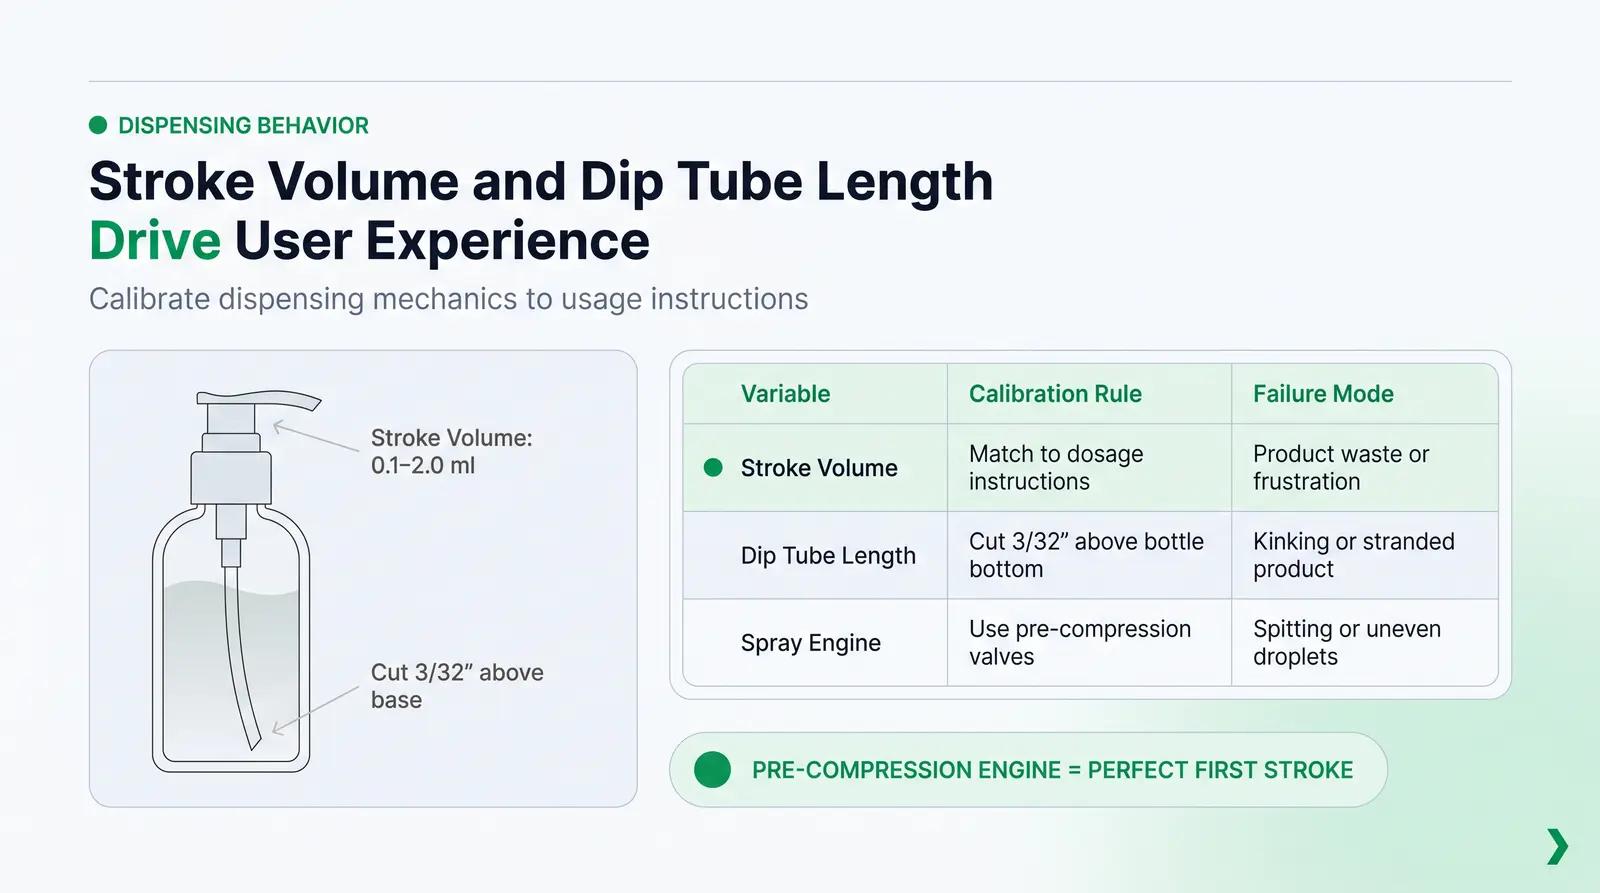This screenshot has width=1600, height=893.
Task: Select the green bullet next to Stroke Volume
Action: tap(713, 468)
